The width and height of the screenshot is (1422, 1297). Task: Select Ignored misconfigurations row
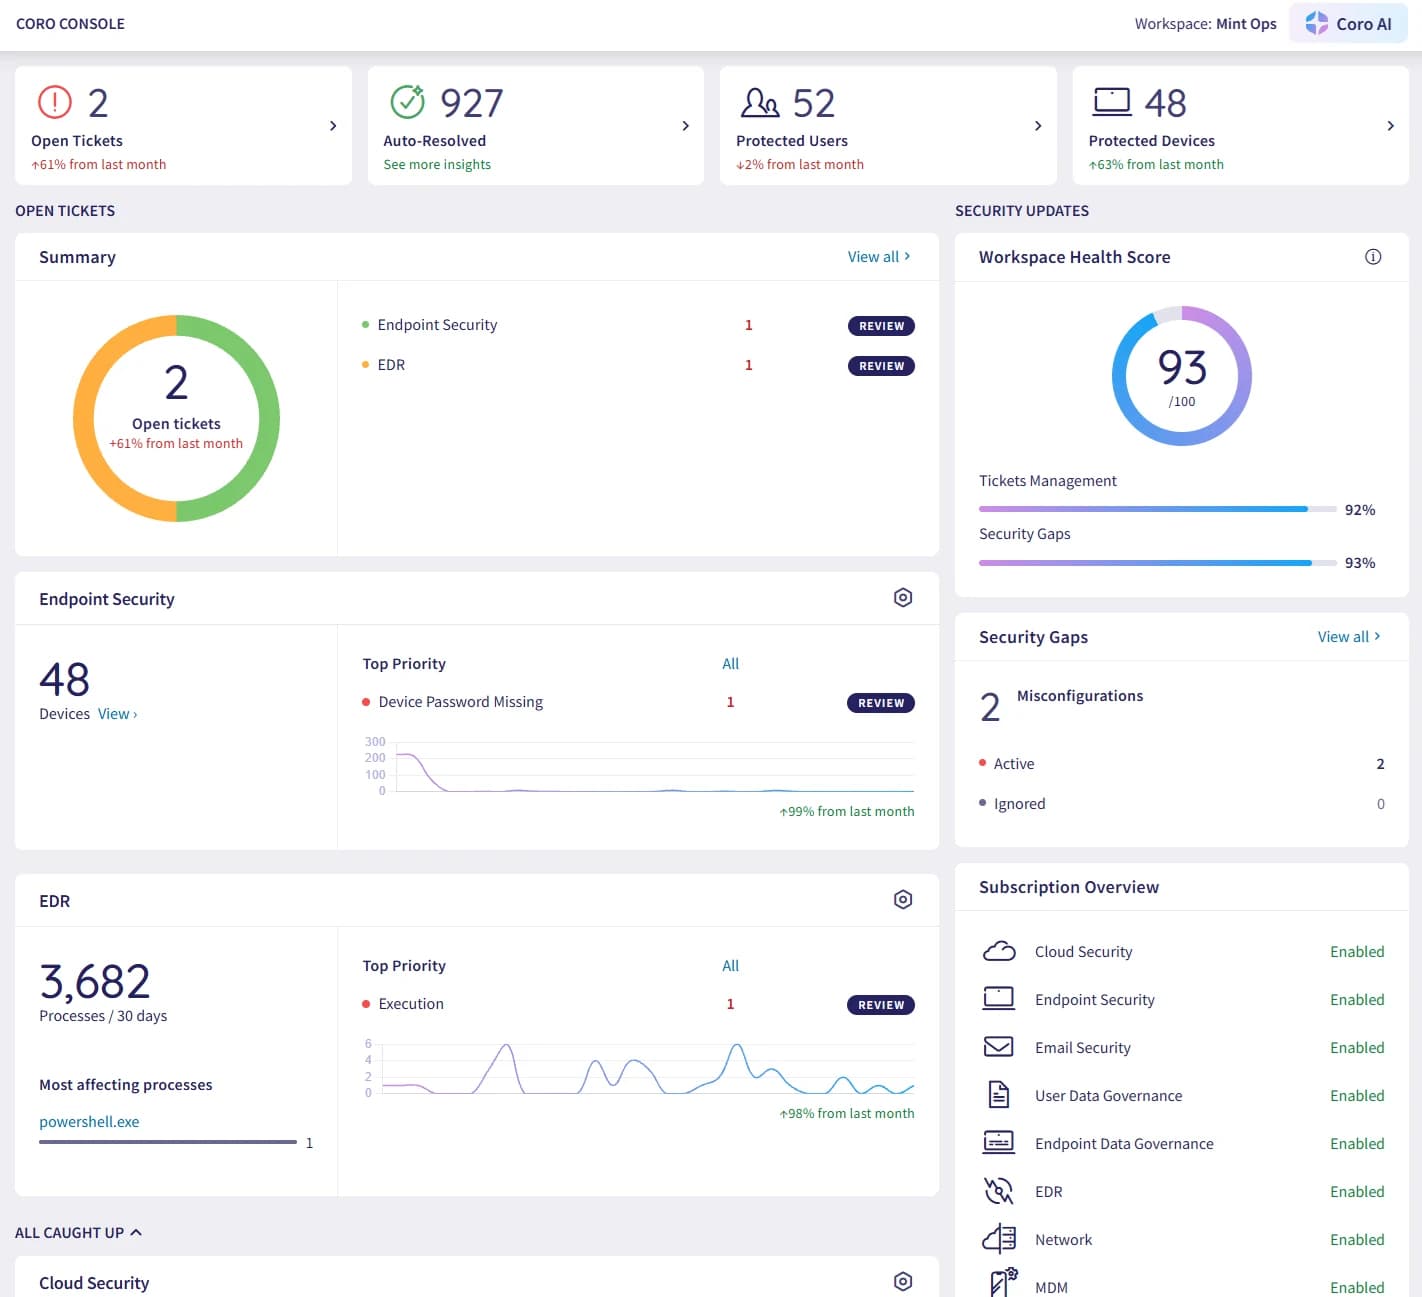coord(1182,804)
